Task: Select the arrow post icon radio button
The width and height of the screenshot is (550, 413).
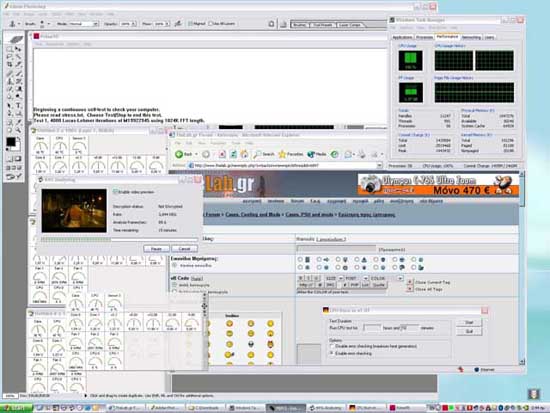Action: point(319,260)
